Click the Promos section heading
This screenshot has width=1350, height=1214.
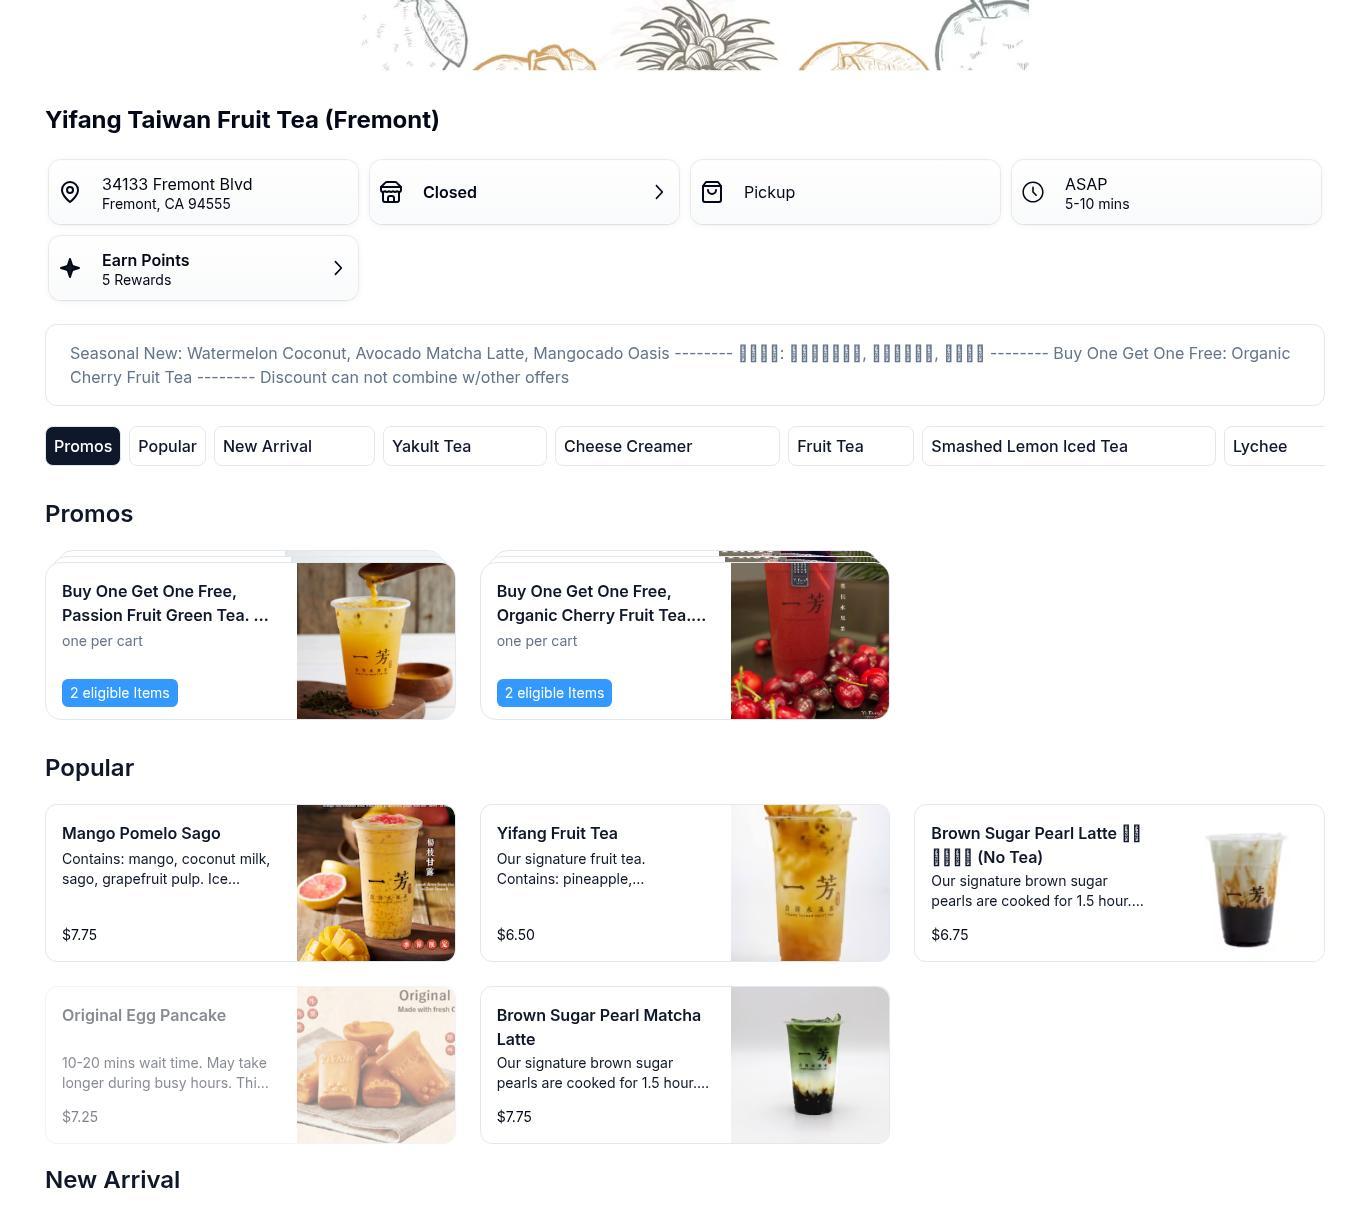click(x=89, y=514)
